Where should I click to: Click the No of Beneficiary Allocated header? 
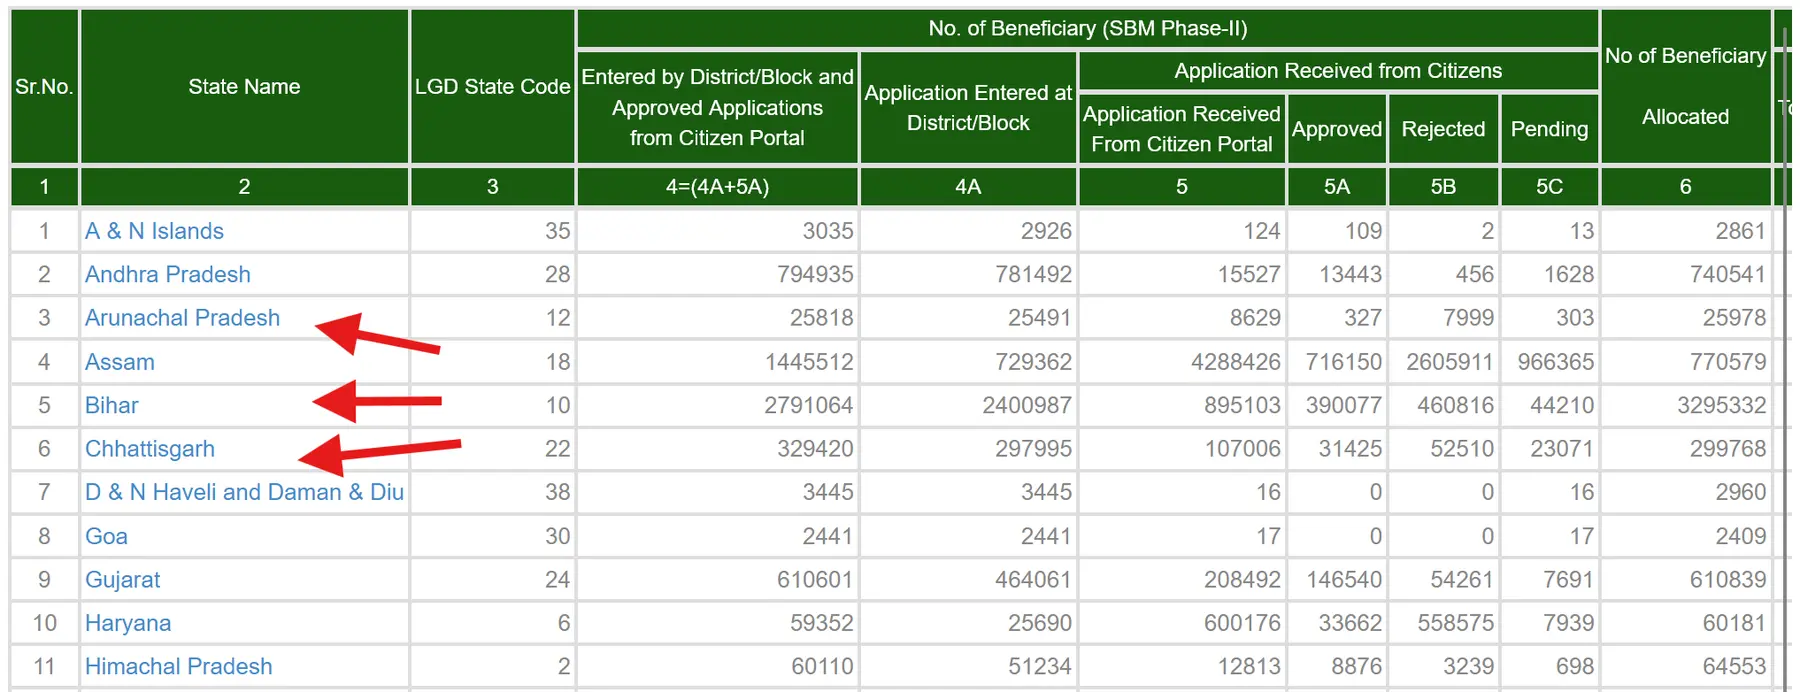pyautogui.click(x=1685, y=87)
